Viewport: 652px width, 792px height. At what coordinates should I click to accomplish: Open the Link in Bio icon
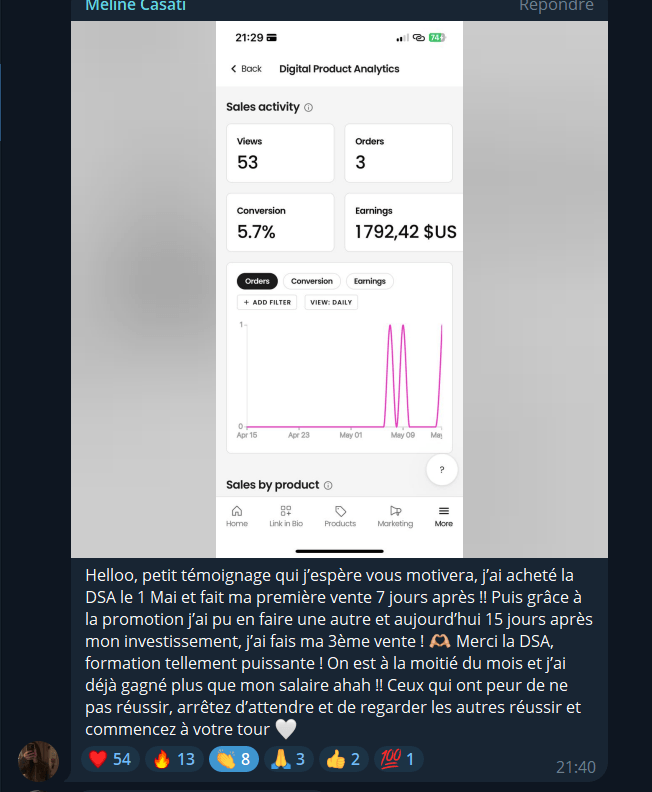[286, 511]
